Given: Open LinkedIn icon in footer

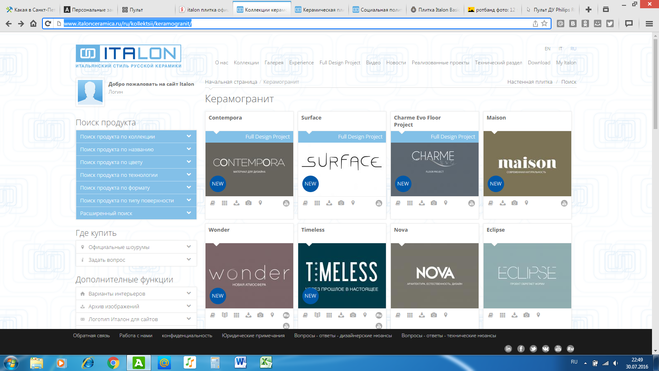Looking at the screenshot, I should pyautogui.click(x=508, y=349).
